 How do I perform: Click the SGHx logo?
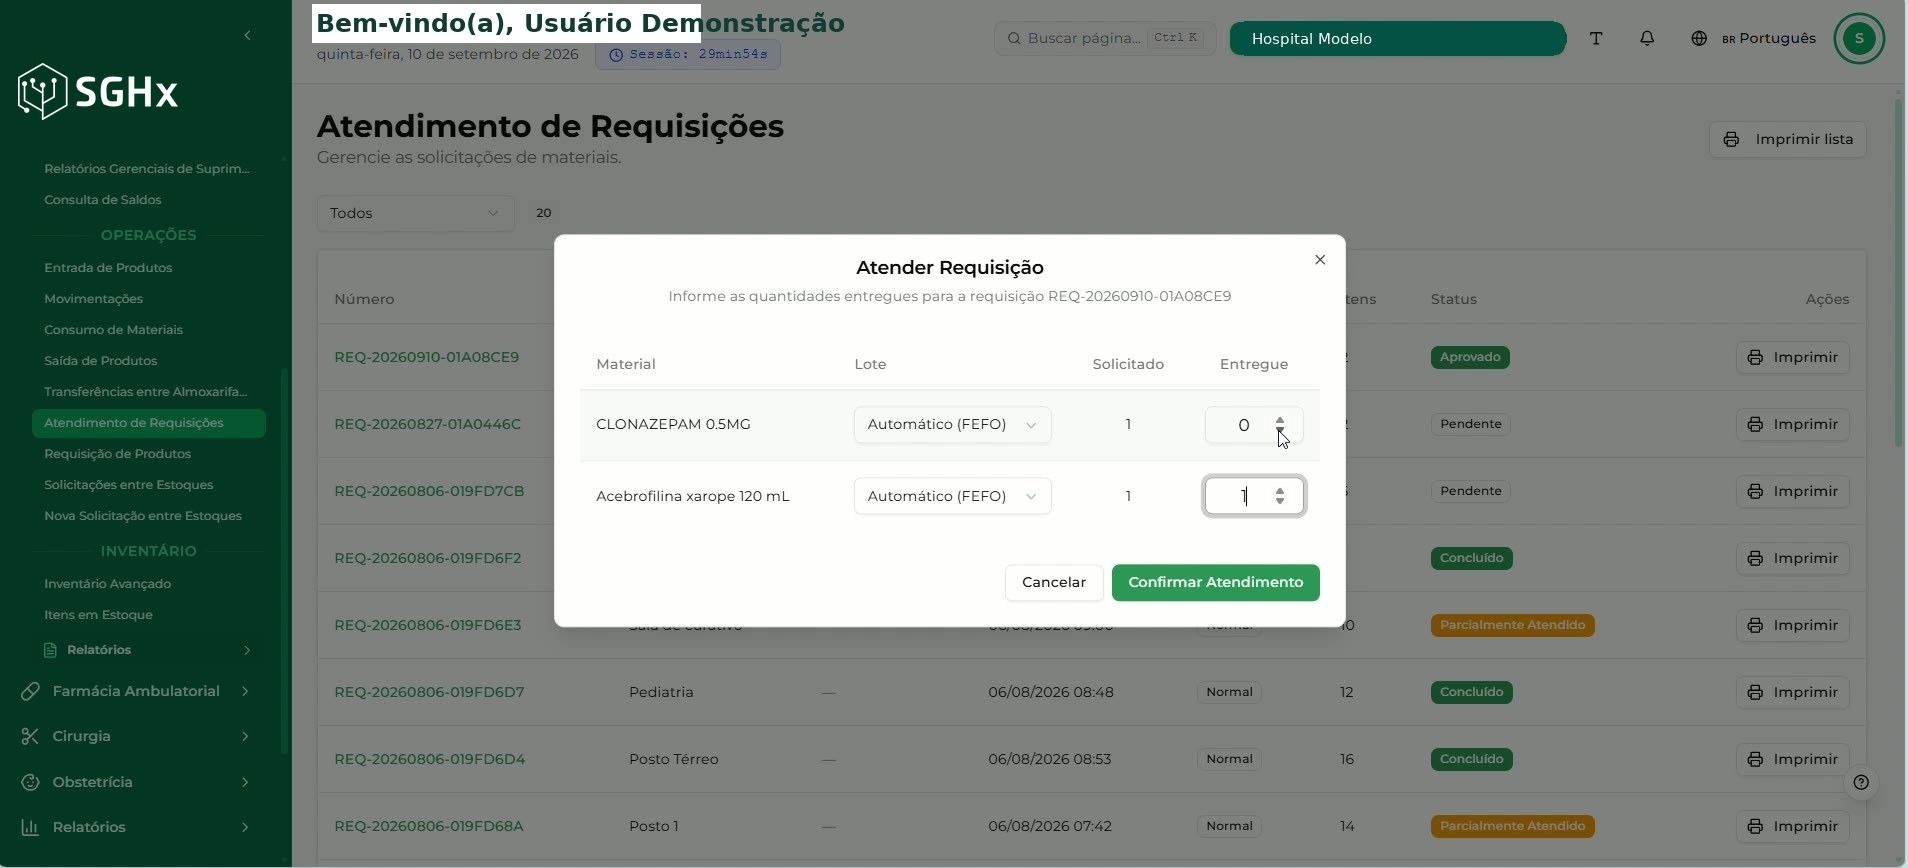98,92
